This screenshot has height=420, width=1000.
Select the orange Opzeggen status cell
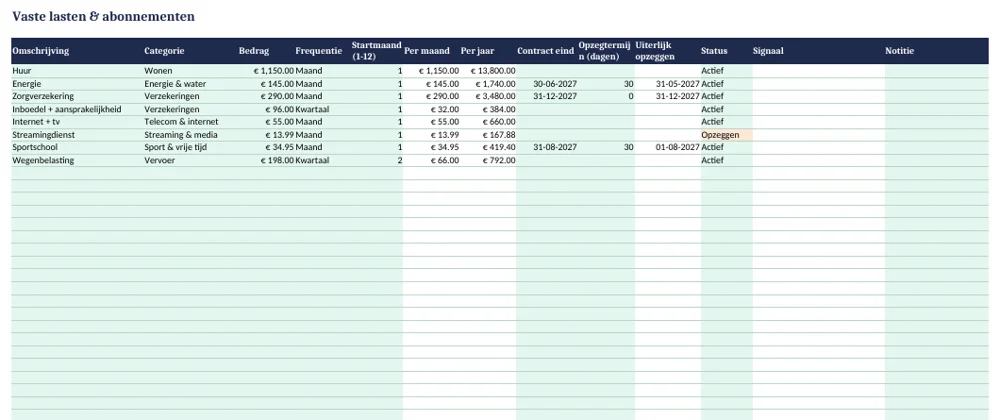click(x=726, y=134)
